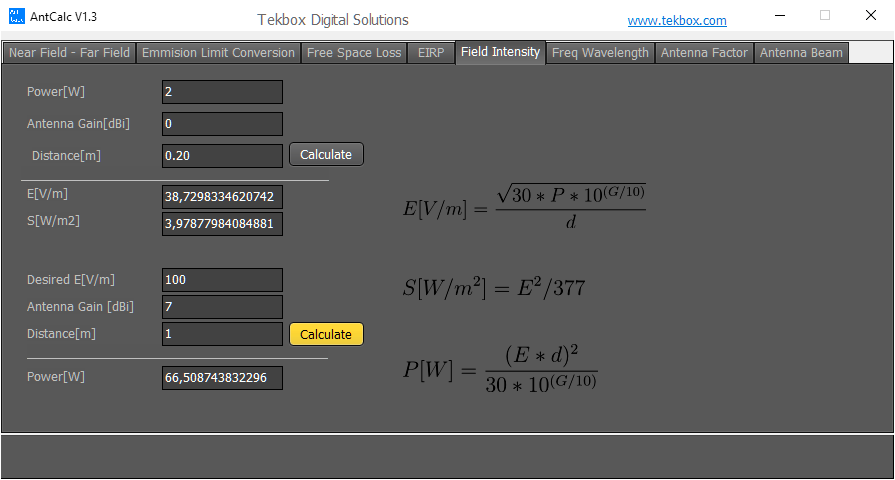
Task: Click the S[W/m2] label
Action: [x=53, y=220]
